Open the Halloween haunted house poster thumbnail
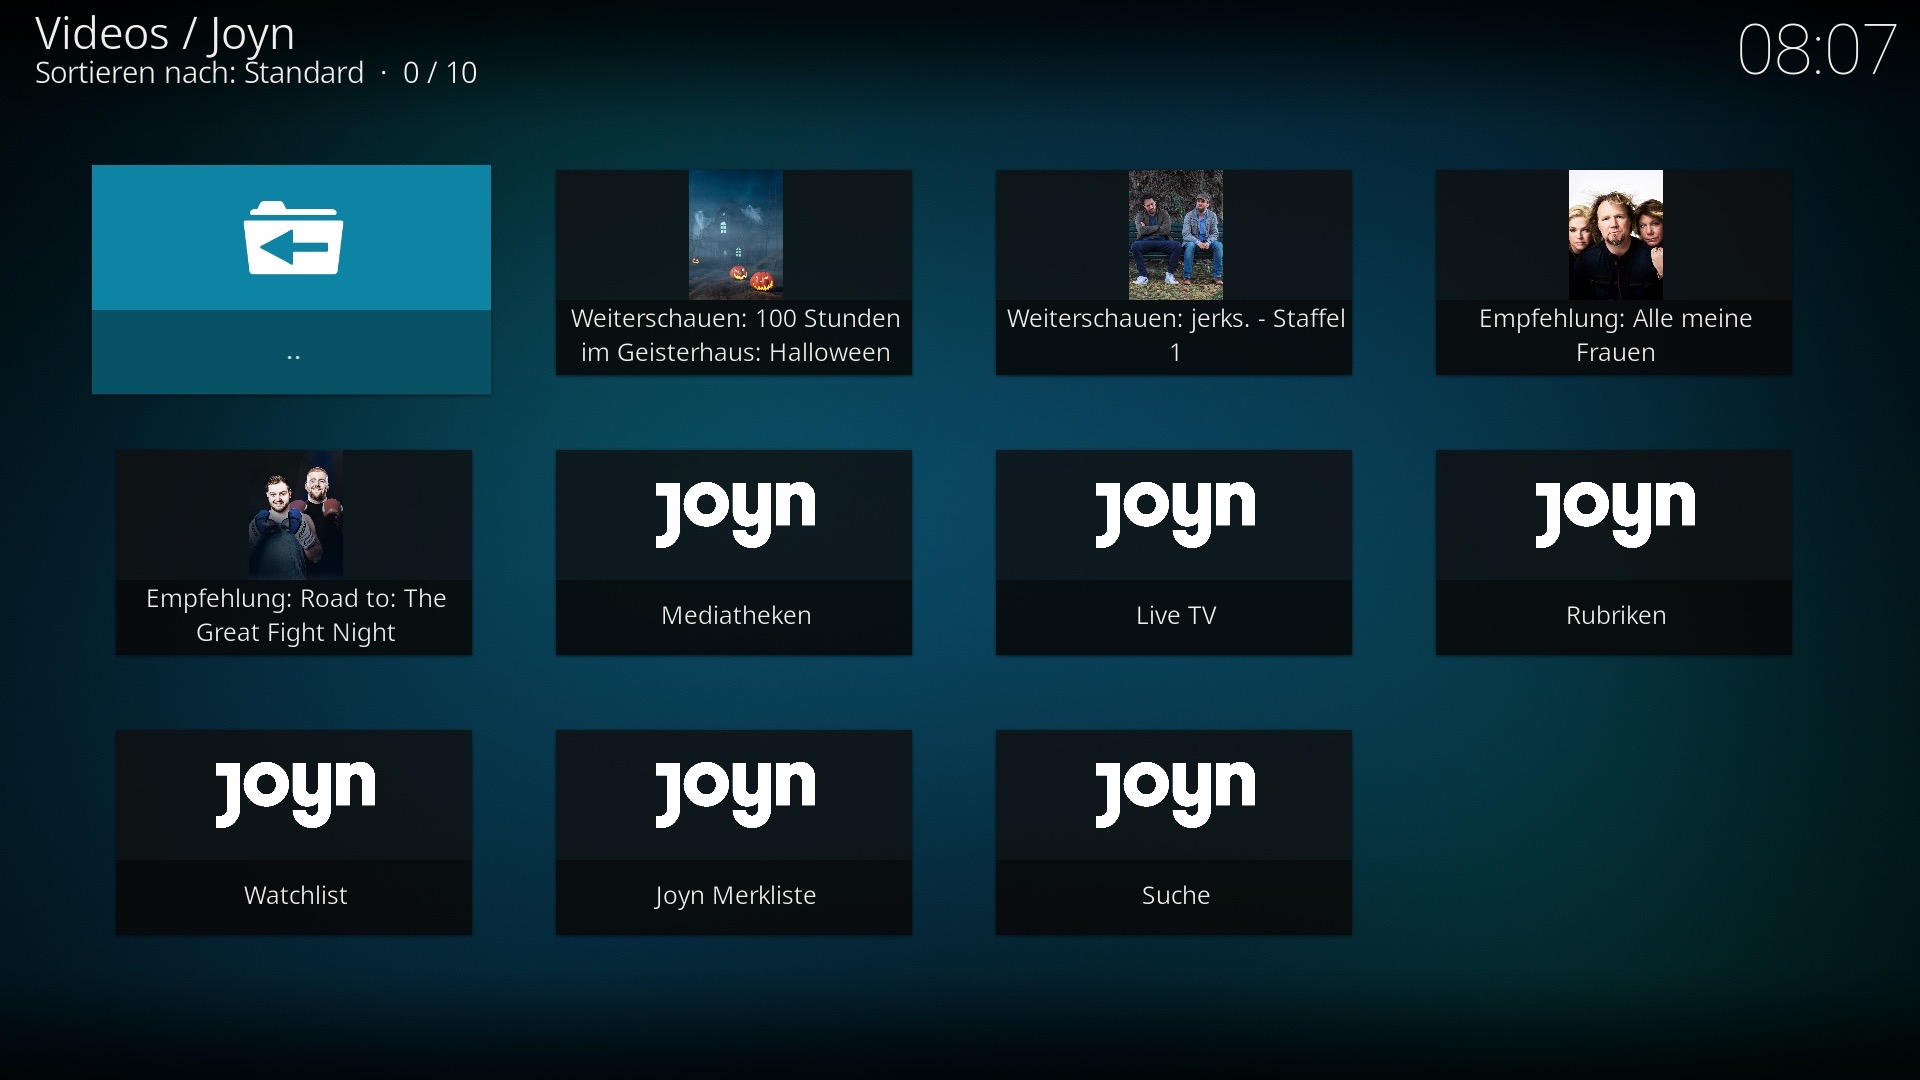Screen dimensions: 1920x1080 pyautogui.click(x=736, y=235)
